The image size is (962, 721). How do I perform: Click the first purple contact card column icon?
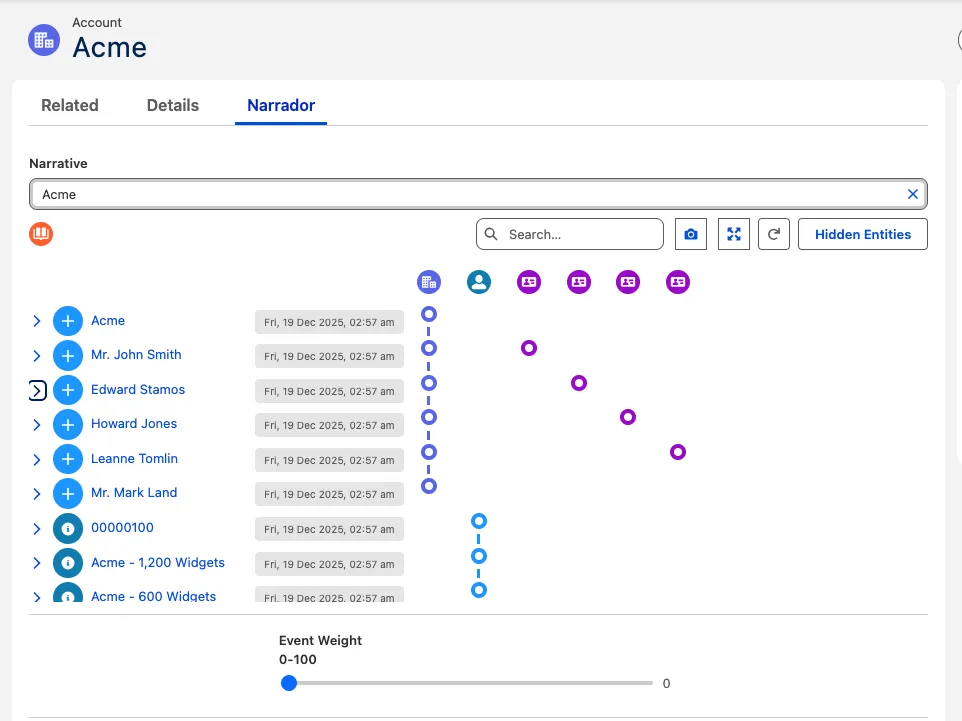point(529,282)
